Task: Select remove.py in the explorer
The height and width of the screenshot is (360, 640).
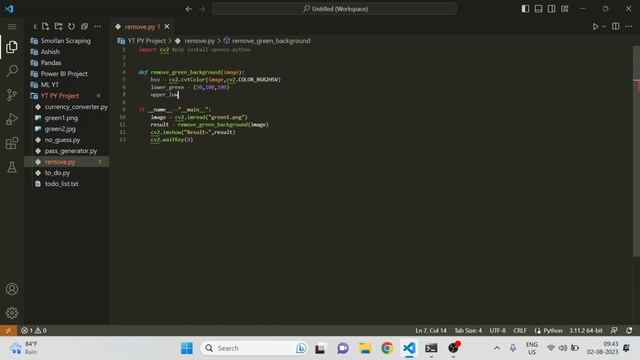Action: 66,162
